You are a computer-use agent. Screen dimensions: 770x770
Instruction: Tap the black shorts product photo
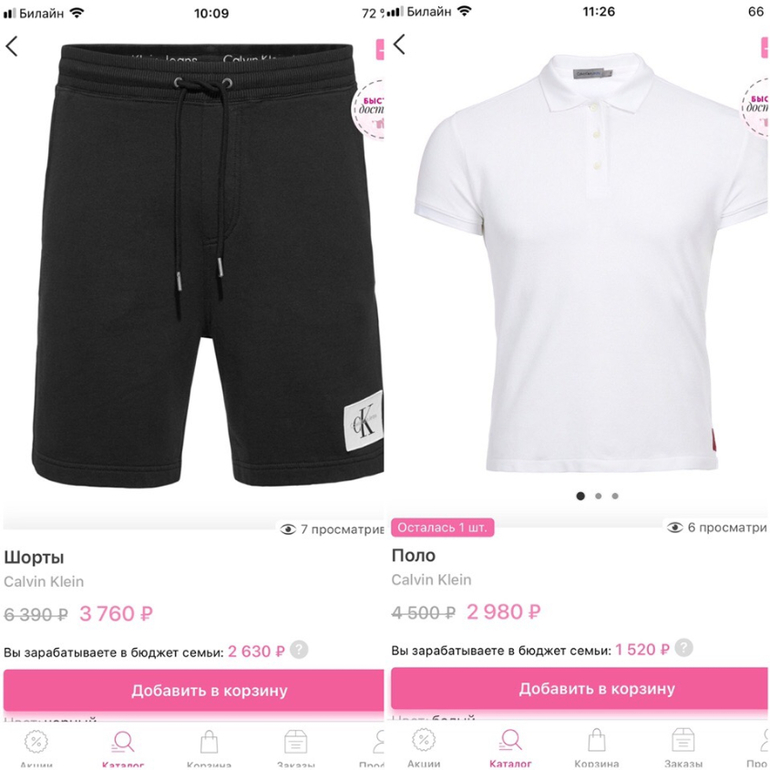[208, 265]
